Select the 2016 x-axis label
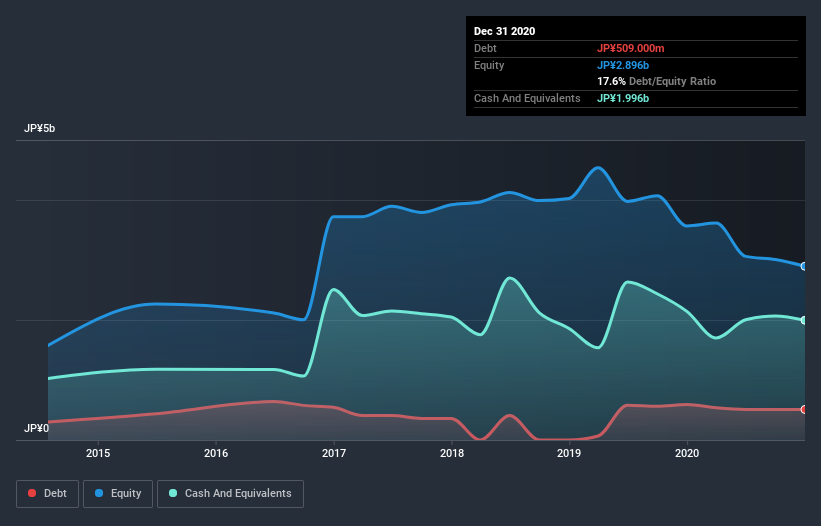Screen dimensions: 821x526 pyautogui.click(x=216, y=453)
